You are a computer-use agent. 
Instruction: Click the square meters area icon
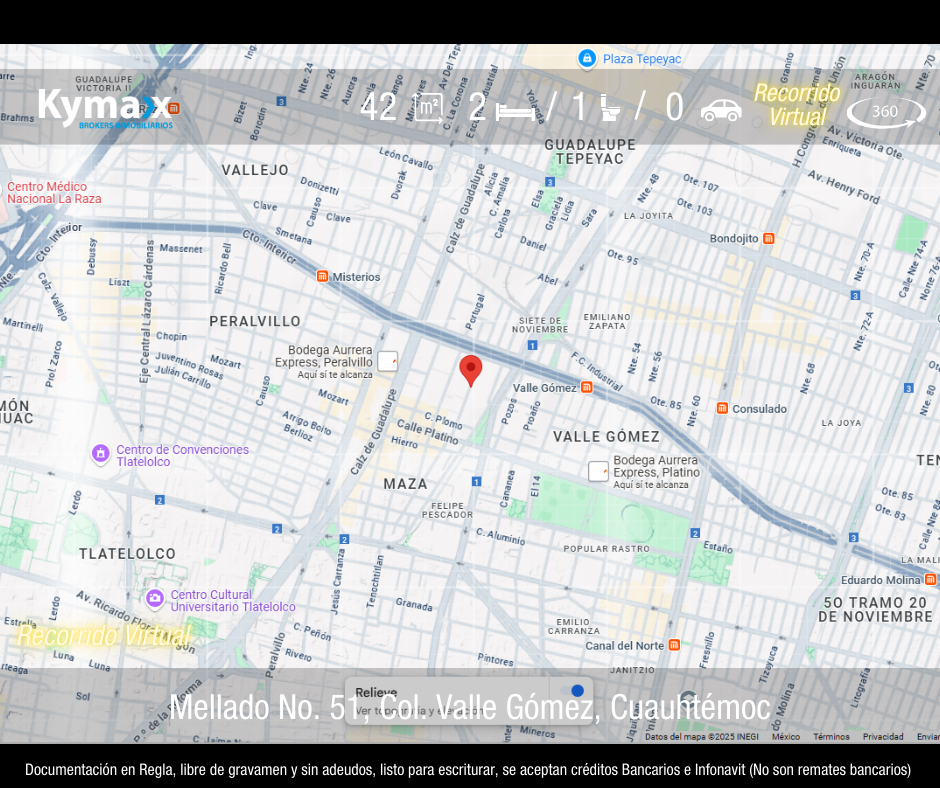click(x=427, y=107)
